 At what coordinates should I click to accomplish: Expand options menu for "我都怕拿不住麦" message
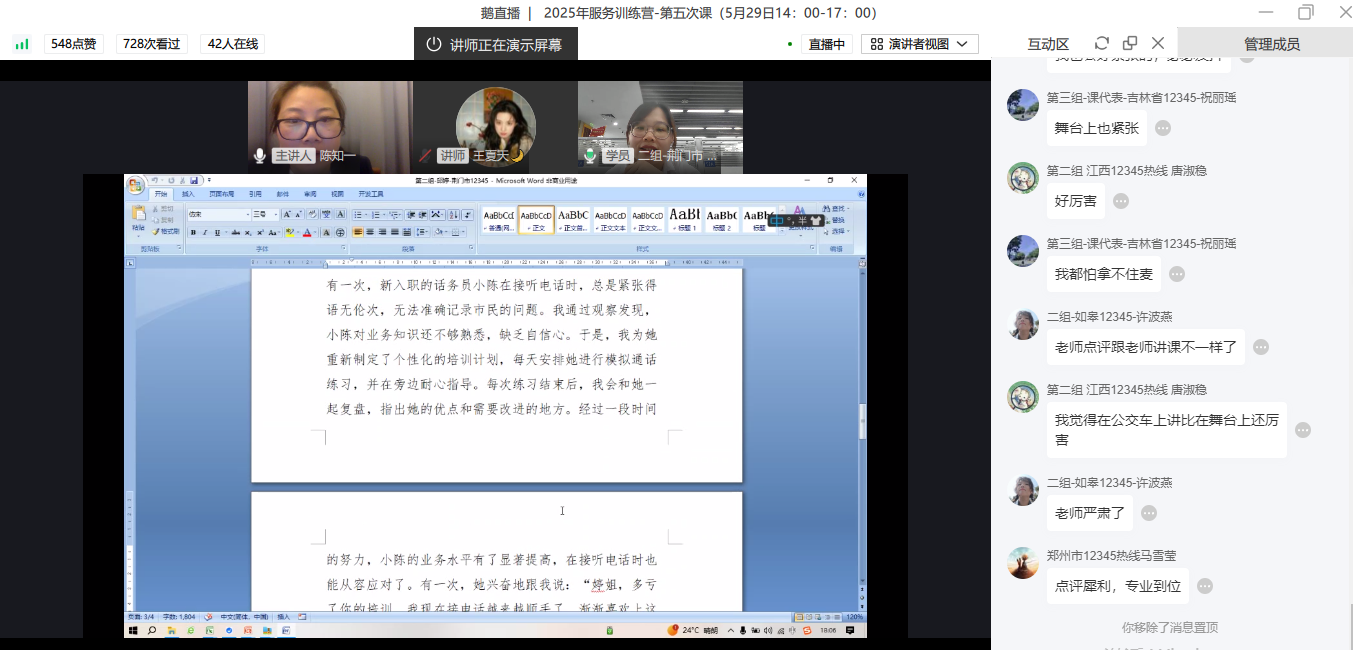[1177, 274]
